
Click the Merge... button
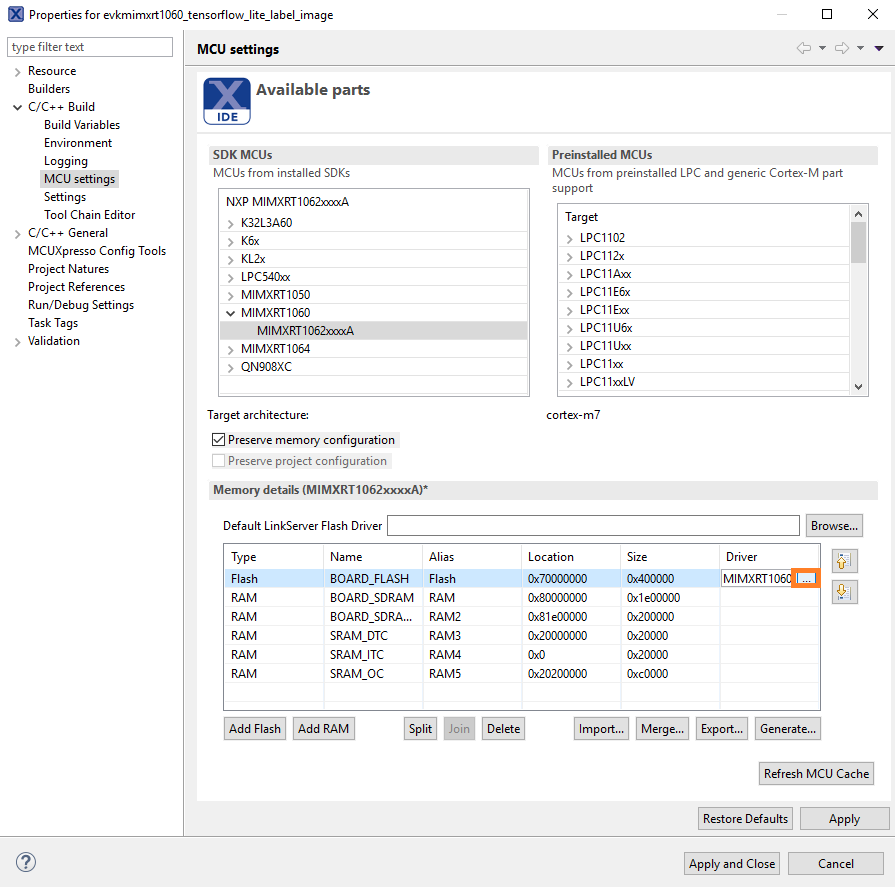(662, 728)
